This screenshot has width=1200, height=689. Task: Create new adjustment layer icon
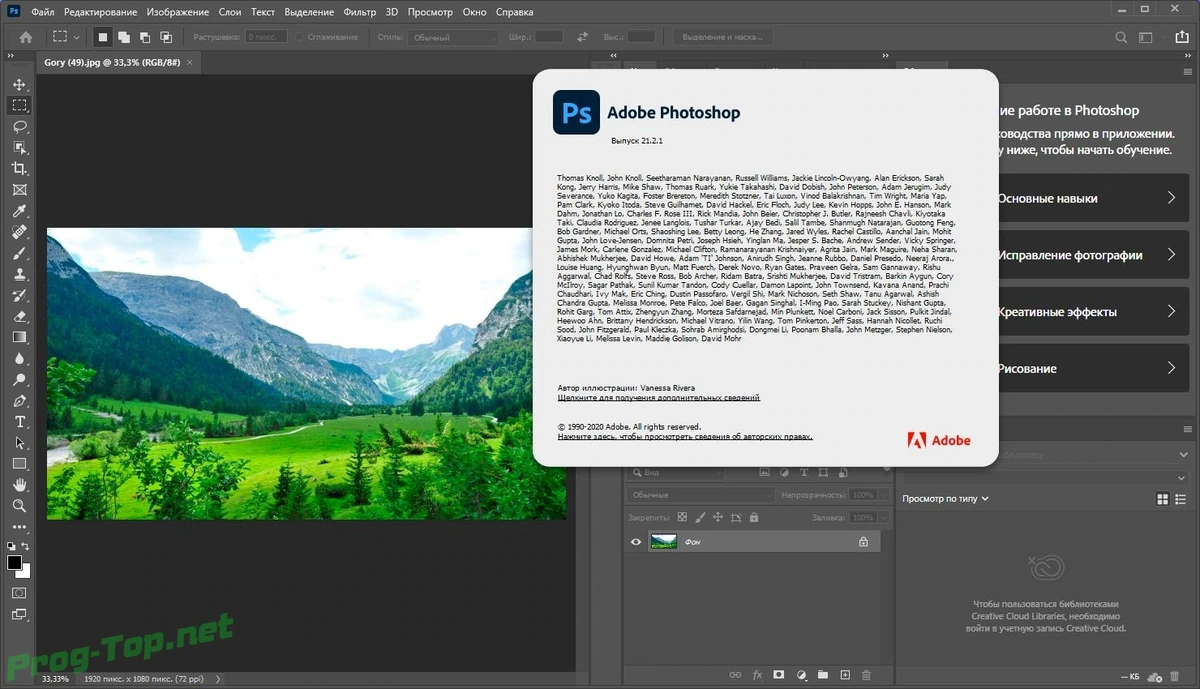(801, 675)
